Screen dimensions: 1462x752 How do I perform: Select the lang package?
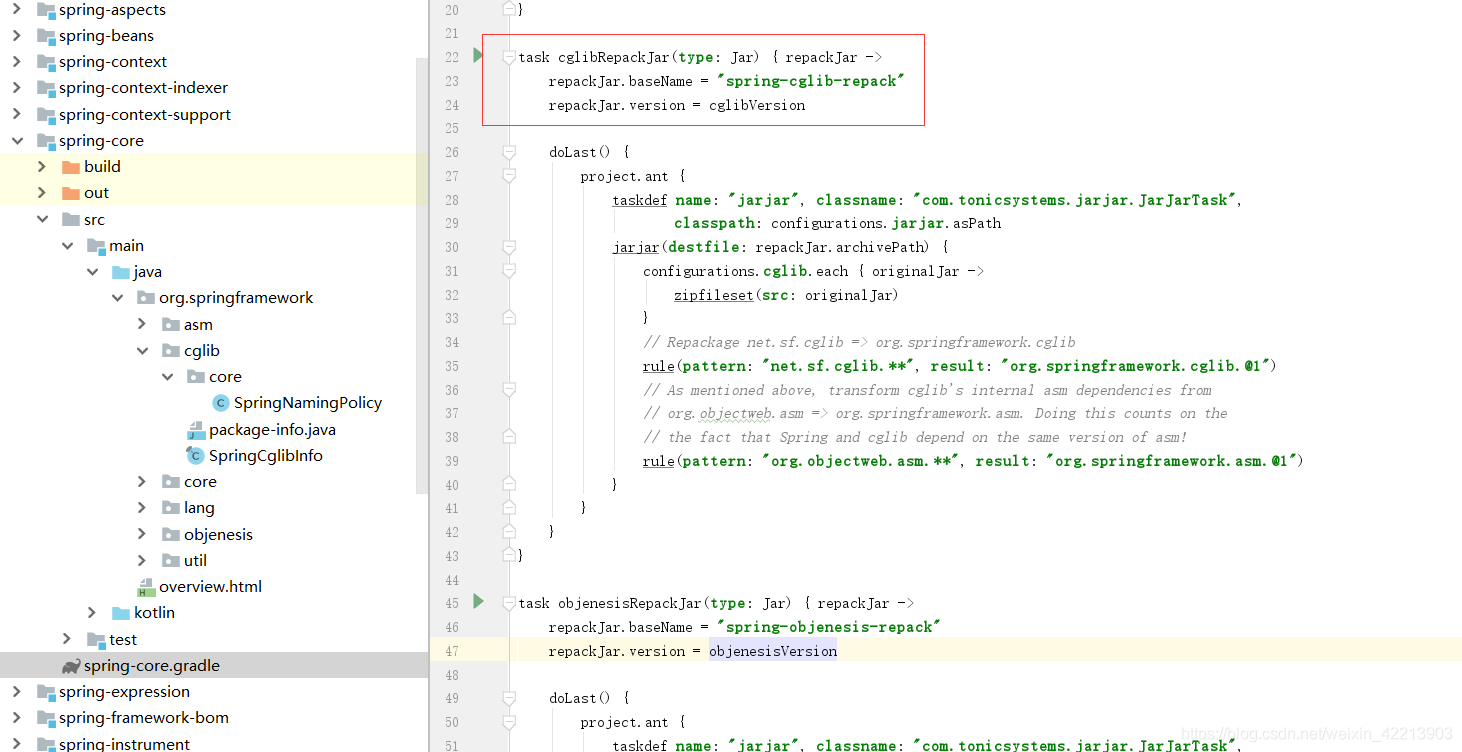(x=199, y=508)
